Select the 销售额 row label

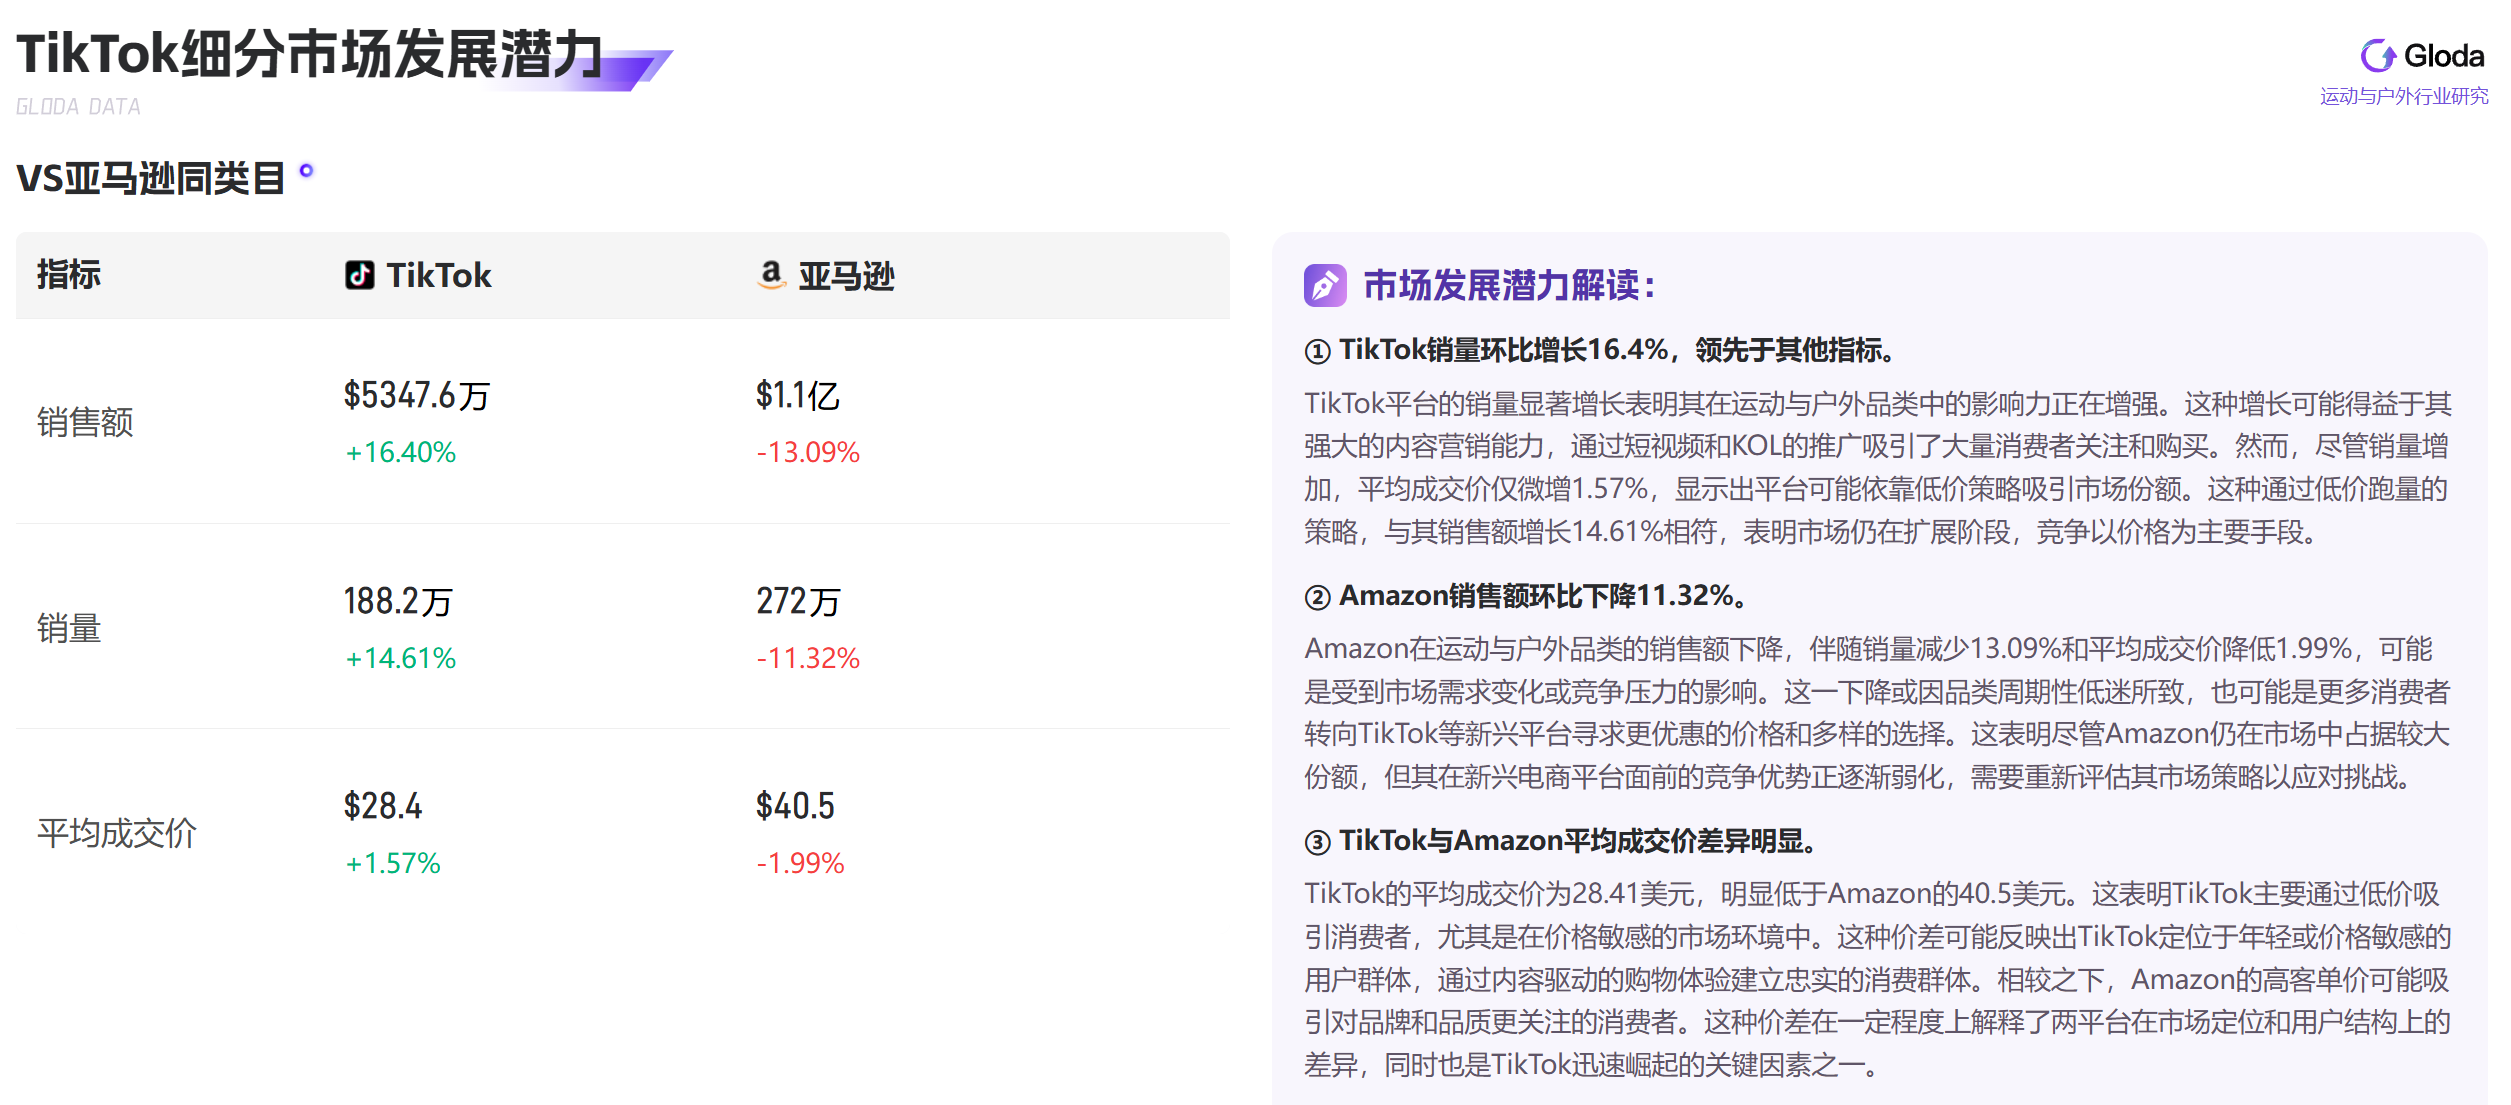85,422
